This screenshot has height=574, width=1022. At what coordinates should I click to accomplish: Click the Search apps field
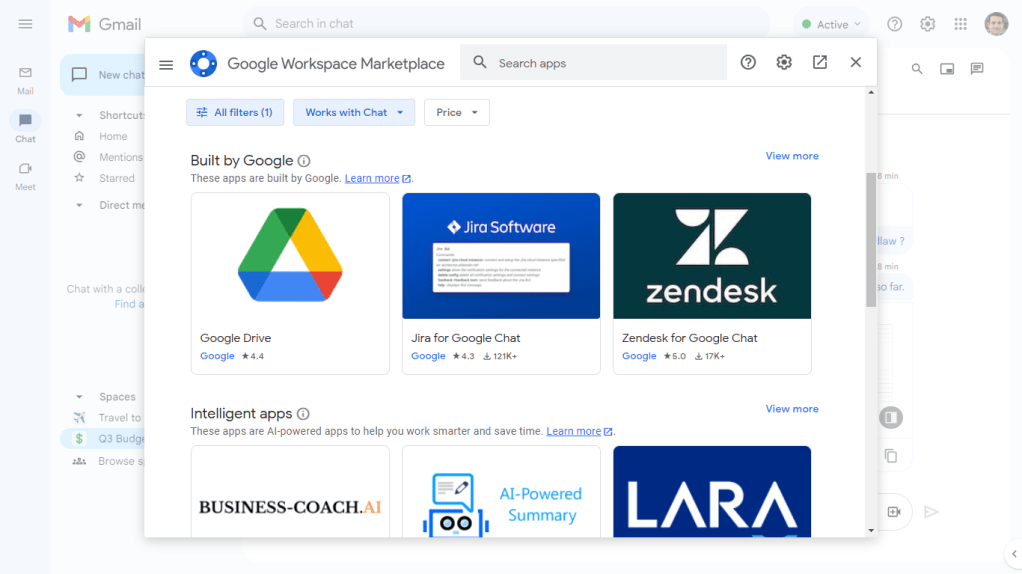[593, 63]
